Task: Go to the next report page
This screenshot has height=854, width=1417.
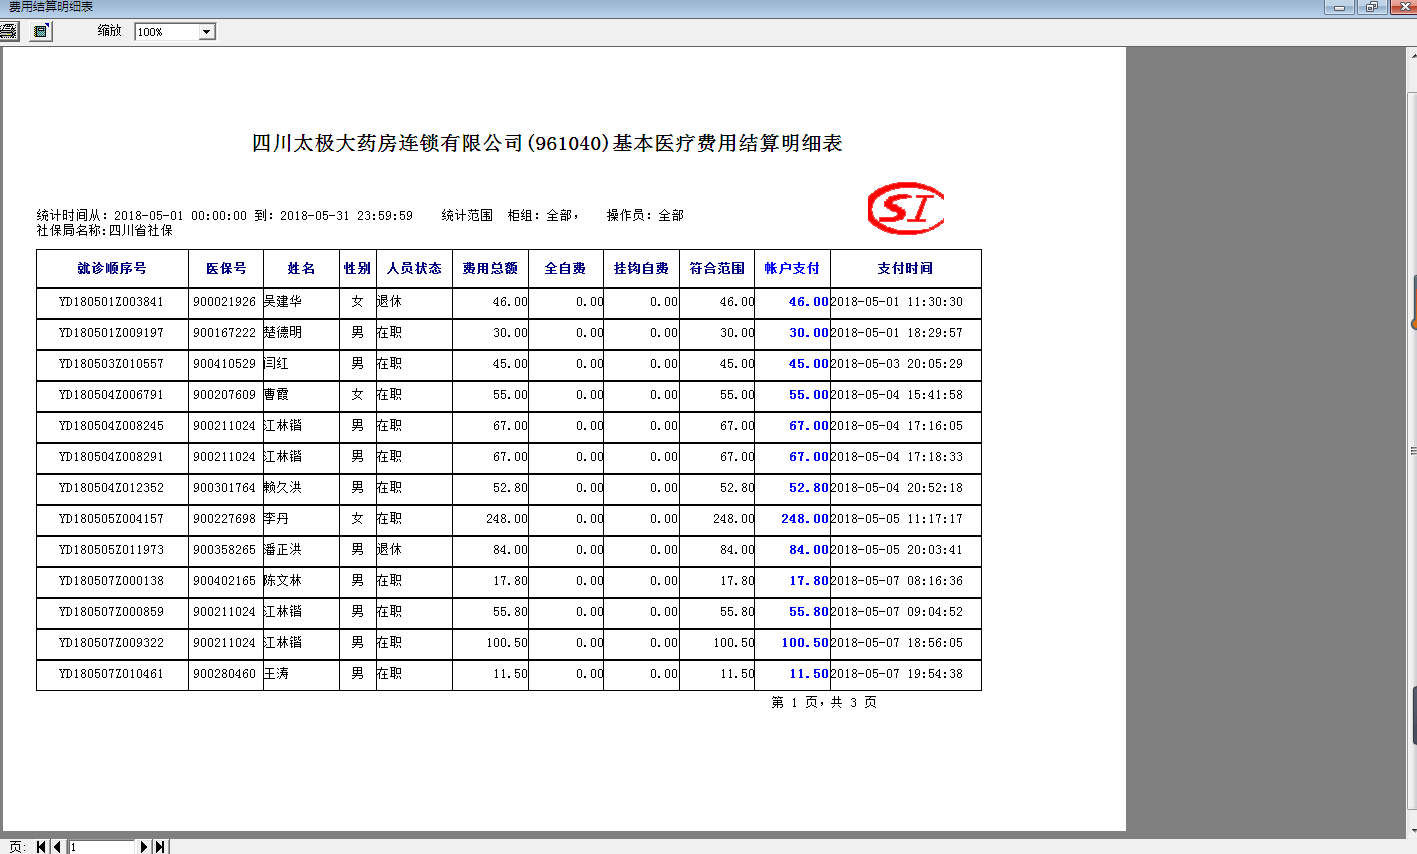Action: click(x=144, y=847)
